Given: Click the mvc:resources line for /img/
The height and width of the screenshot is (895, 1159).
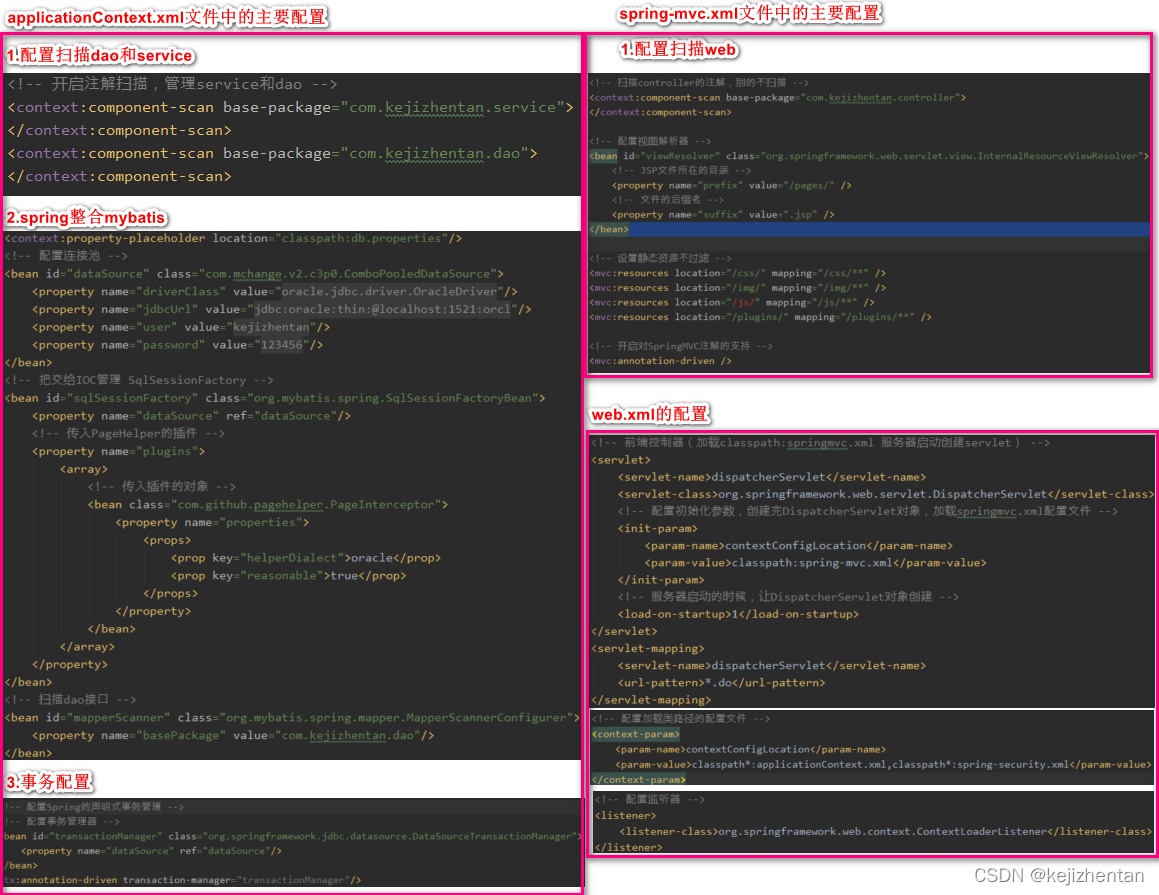Looking at the screenshot, I should pos(738,287).
